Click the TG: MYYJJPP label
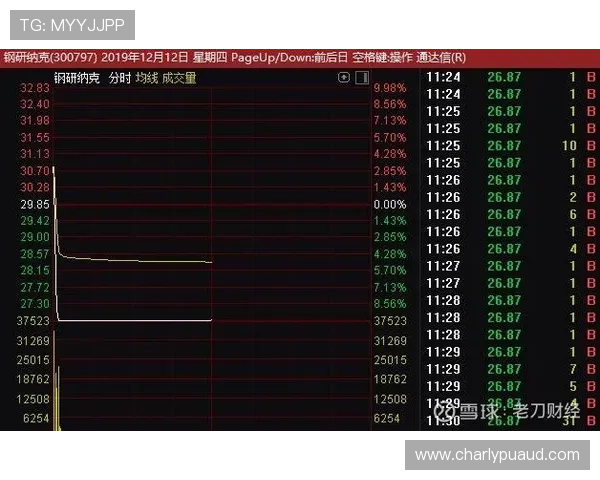This screenshot has width=600, height=480. click(x=71, y=23)
